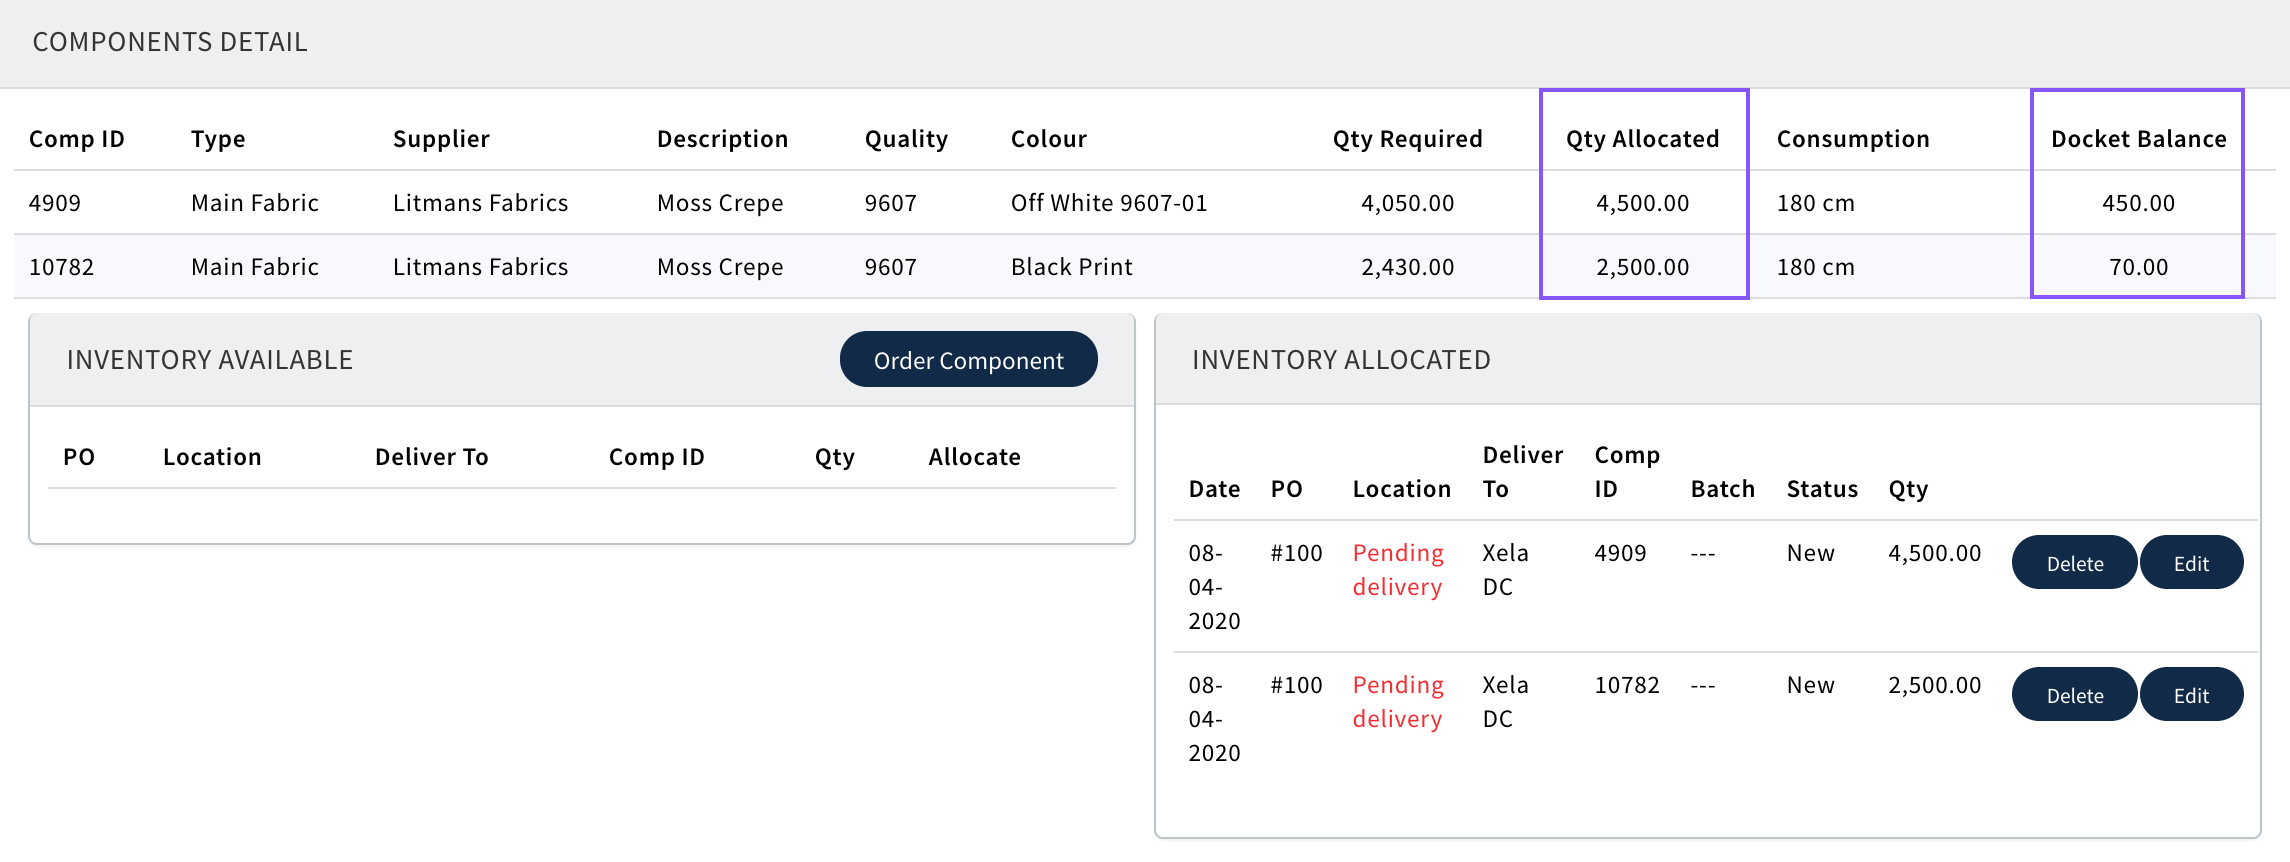Click the Allocate header in Inventory Available

pos(974,457)
